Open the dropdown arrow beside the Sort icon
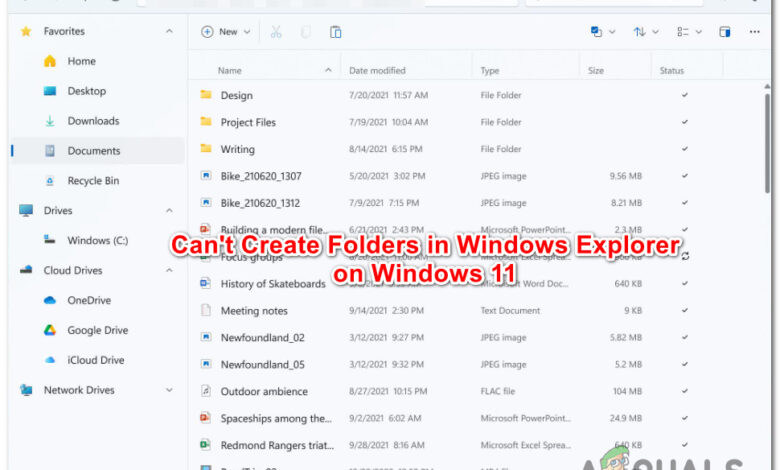This screenshot has height=470, width=780. click(656, 32)
